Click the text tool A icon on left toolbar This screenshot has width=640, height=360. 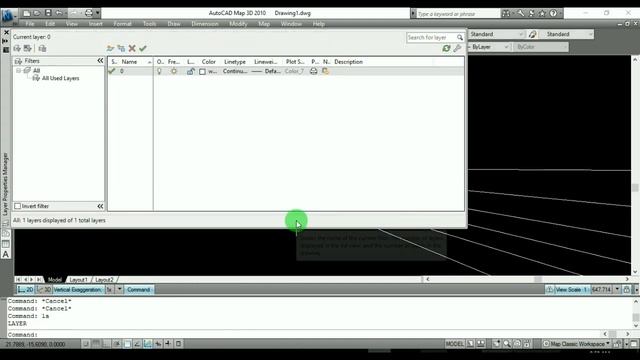tap(6, 254)
